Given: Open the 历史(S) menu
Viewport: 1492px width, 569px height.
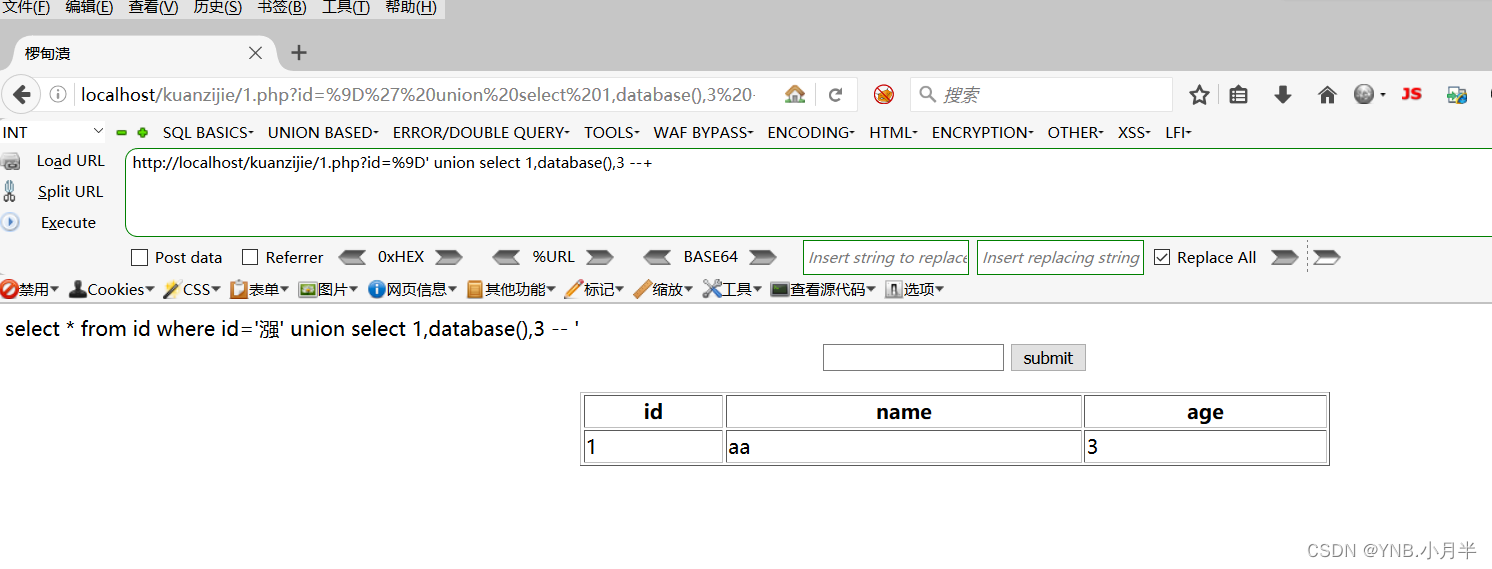Looking at the screenshot, I should tap(217, 8).
